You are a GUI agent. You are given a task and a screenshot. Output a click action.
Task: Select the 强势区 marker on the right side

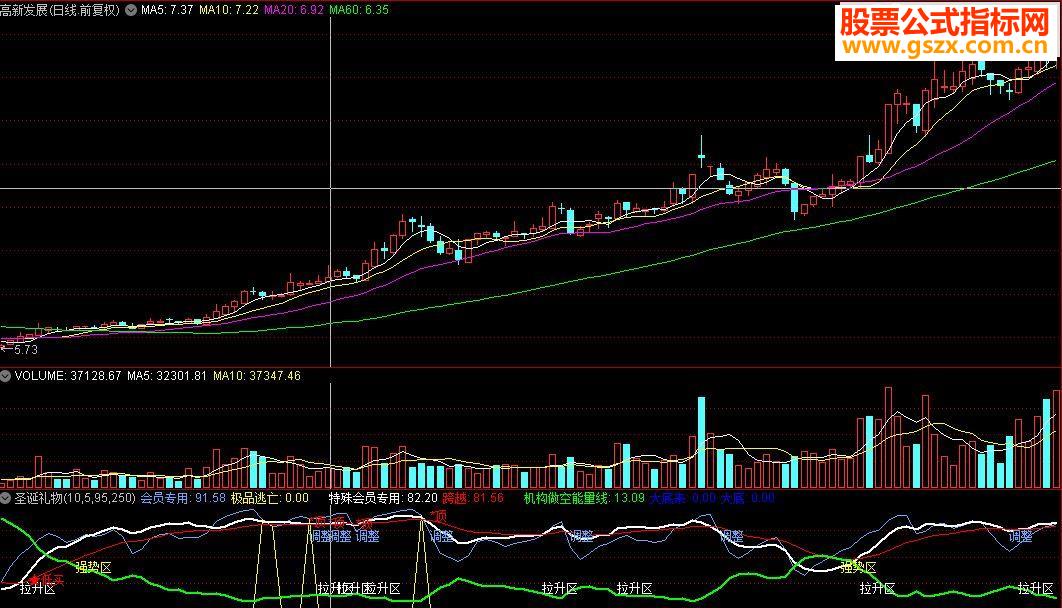click(858, 567)
